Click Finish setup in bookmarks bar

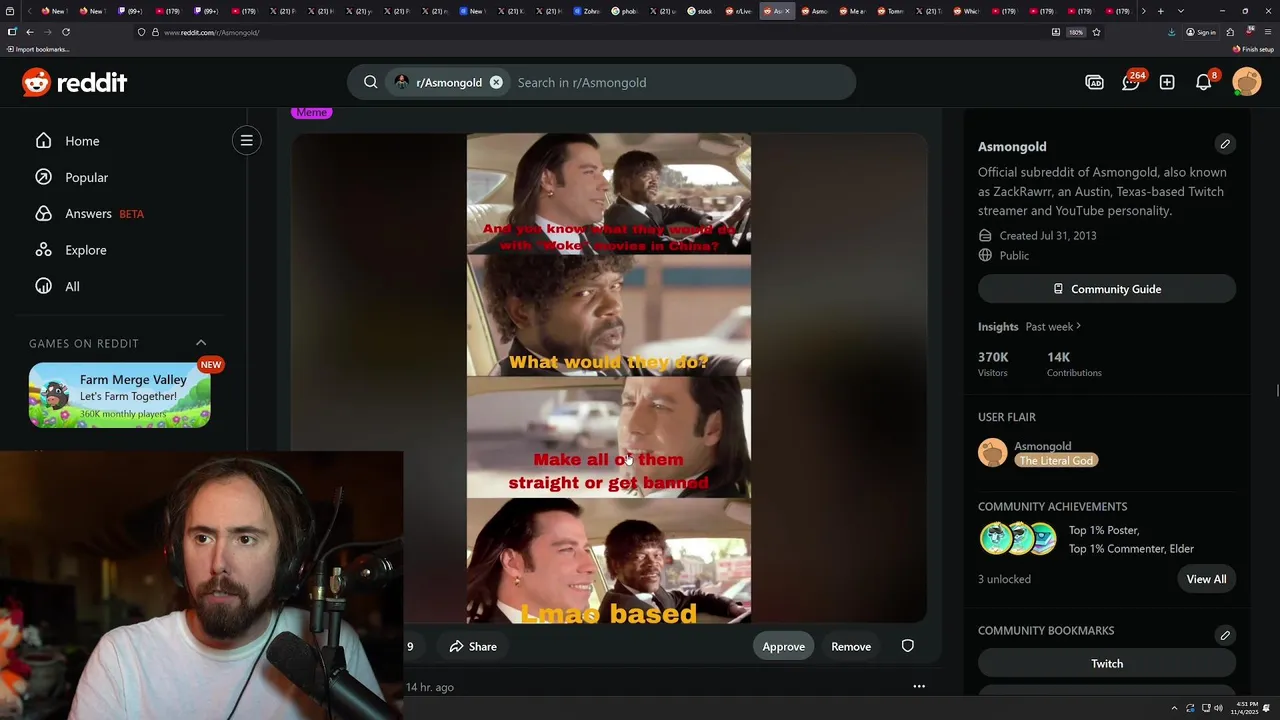1254,49
